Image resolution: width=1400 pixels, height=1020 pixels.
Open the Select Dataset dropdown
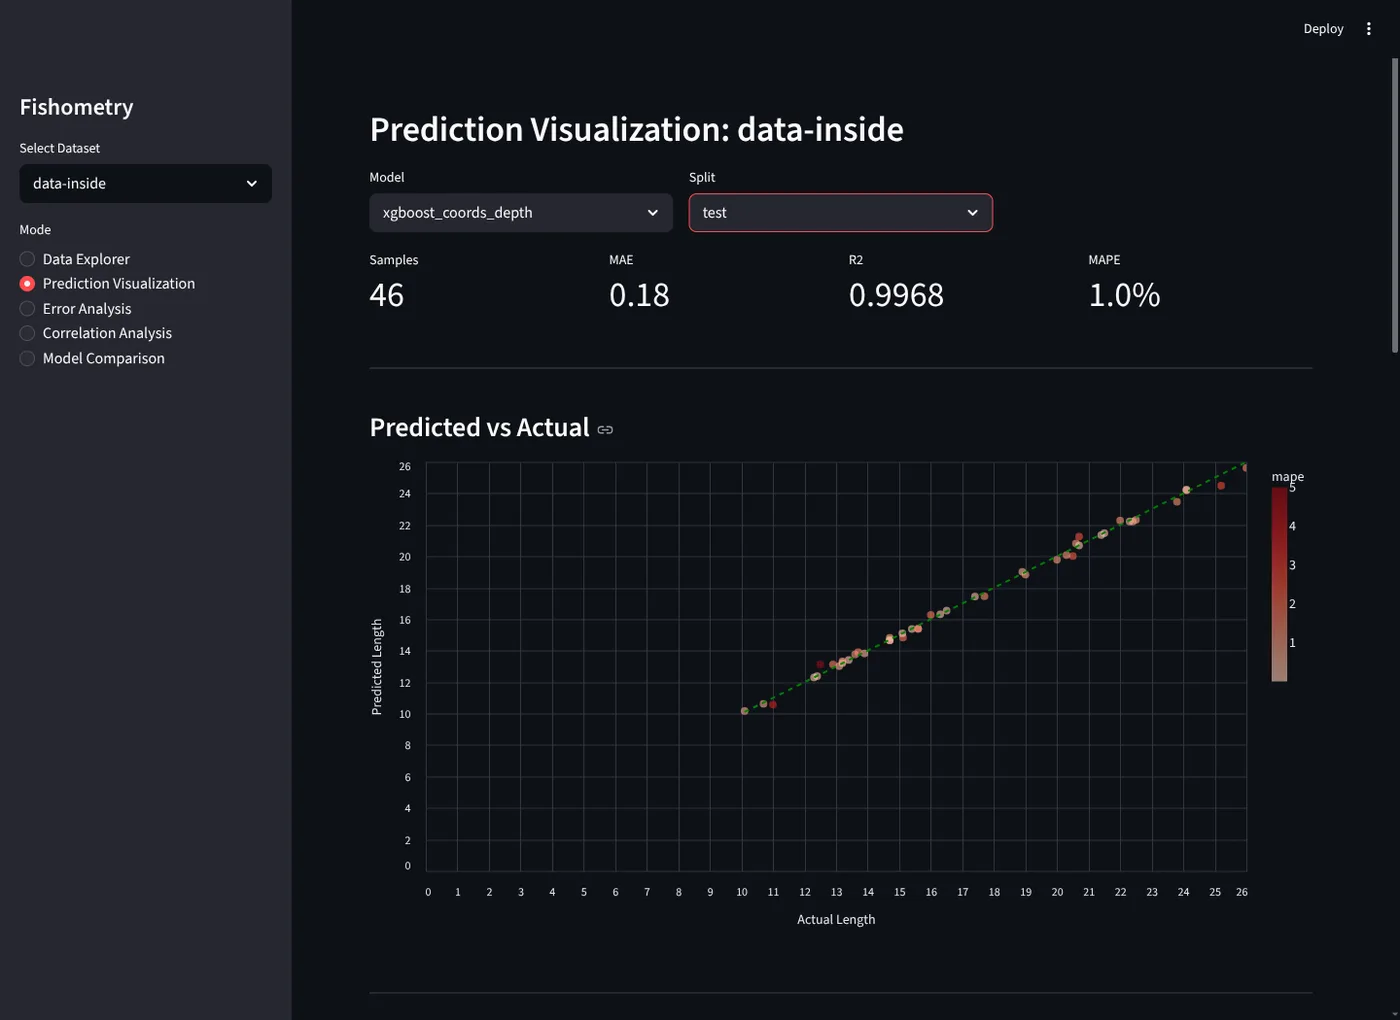point(146,184)
